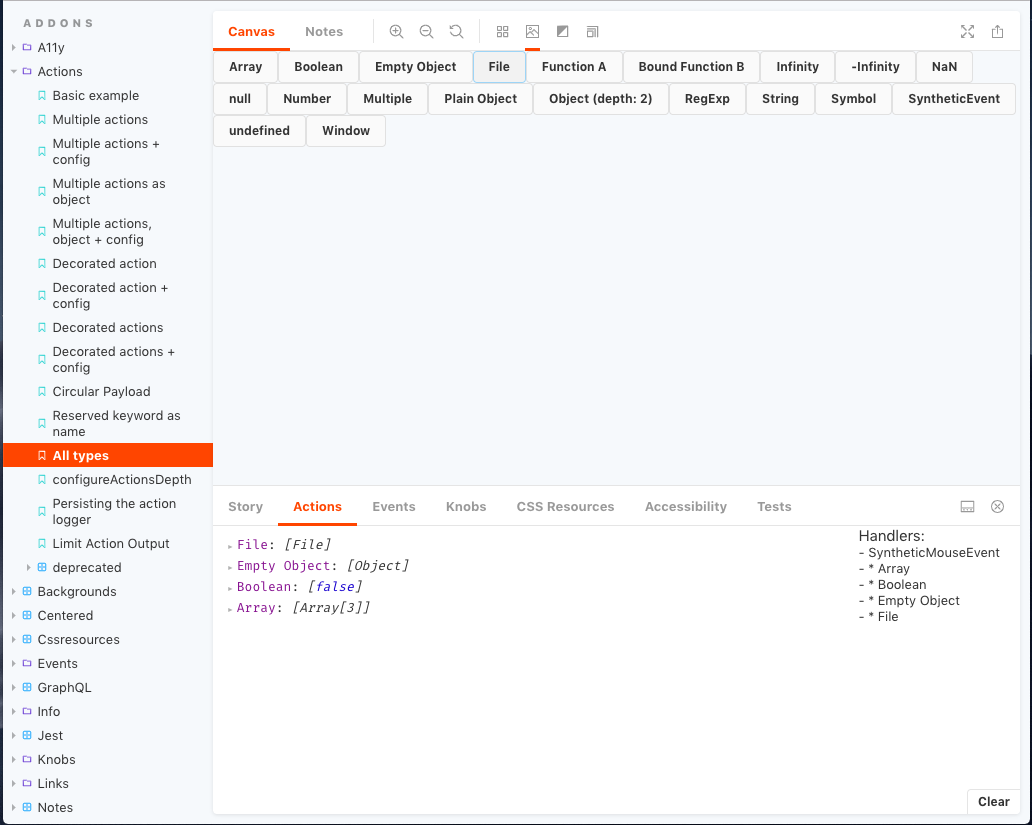Enter fullscreen canvas mode

967,31
